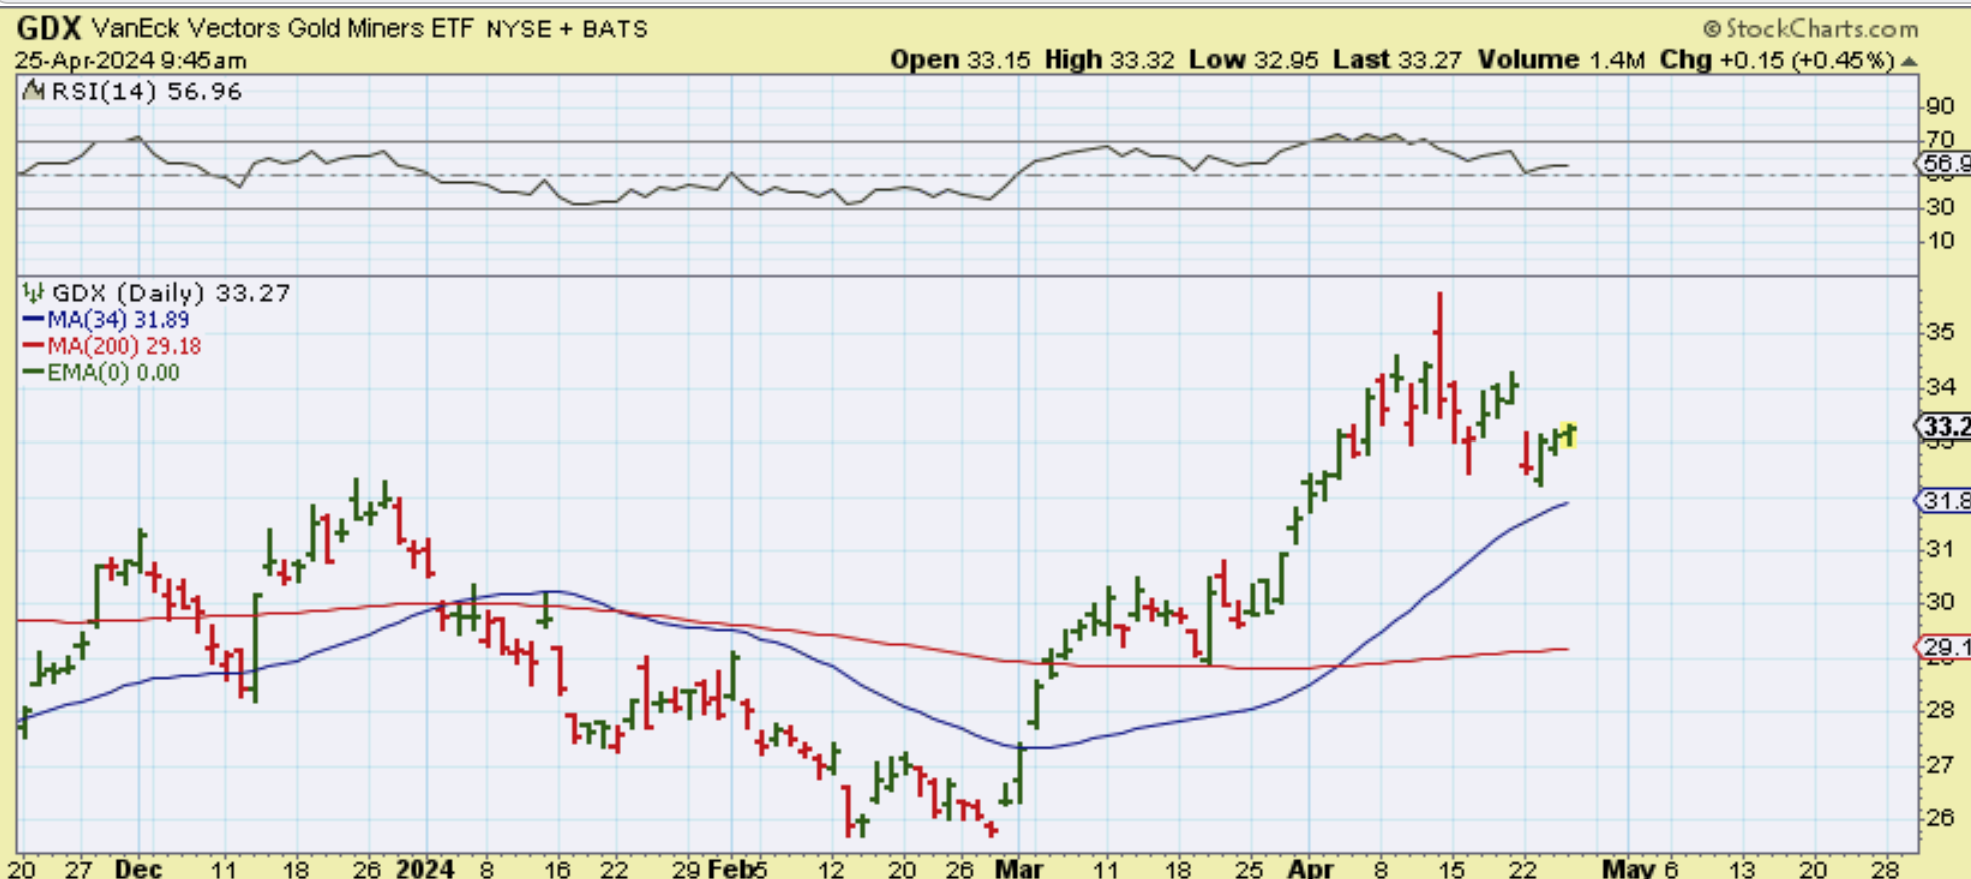Click the 28 label on the price axis

point(1939,710)
